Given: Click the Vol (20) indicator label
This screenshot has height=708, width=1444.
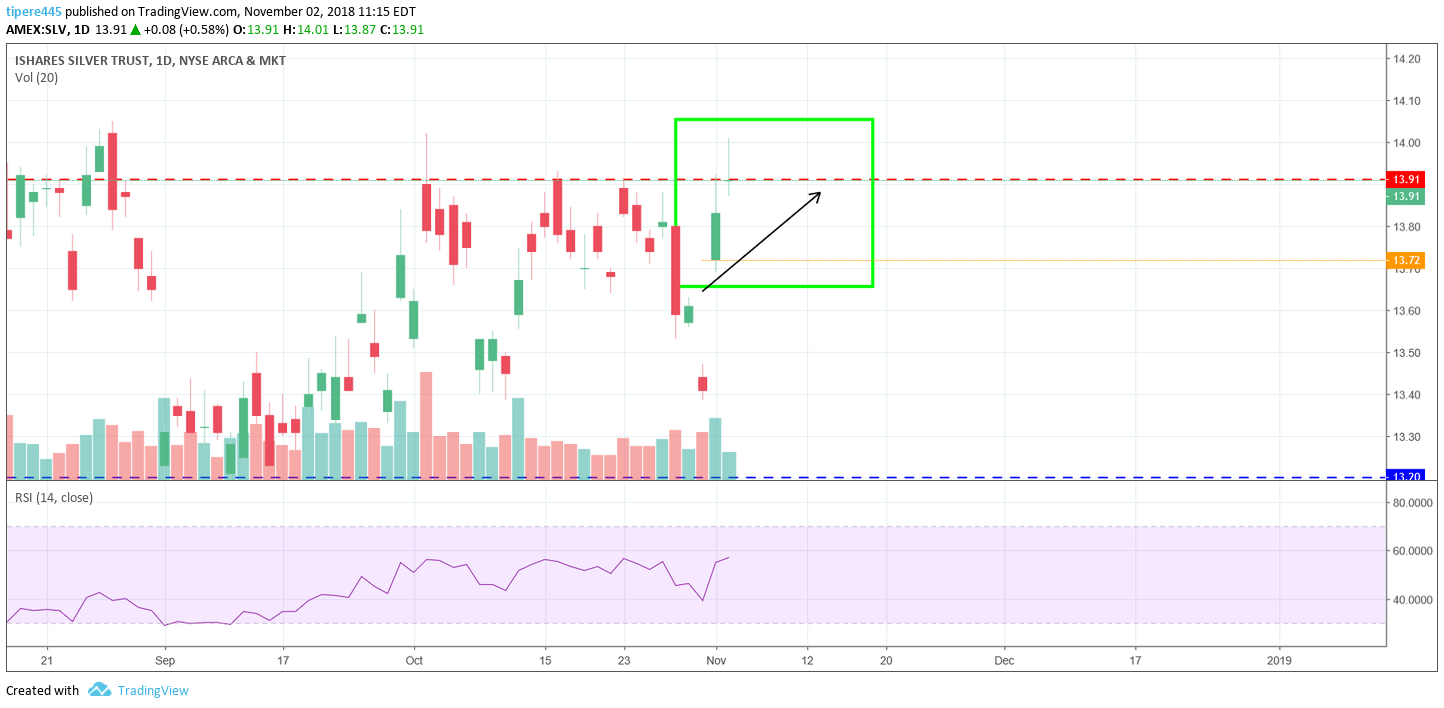Looking at the screenshot, I should click(x=36, y=77).
